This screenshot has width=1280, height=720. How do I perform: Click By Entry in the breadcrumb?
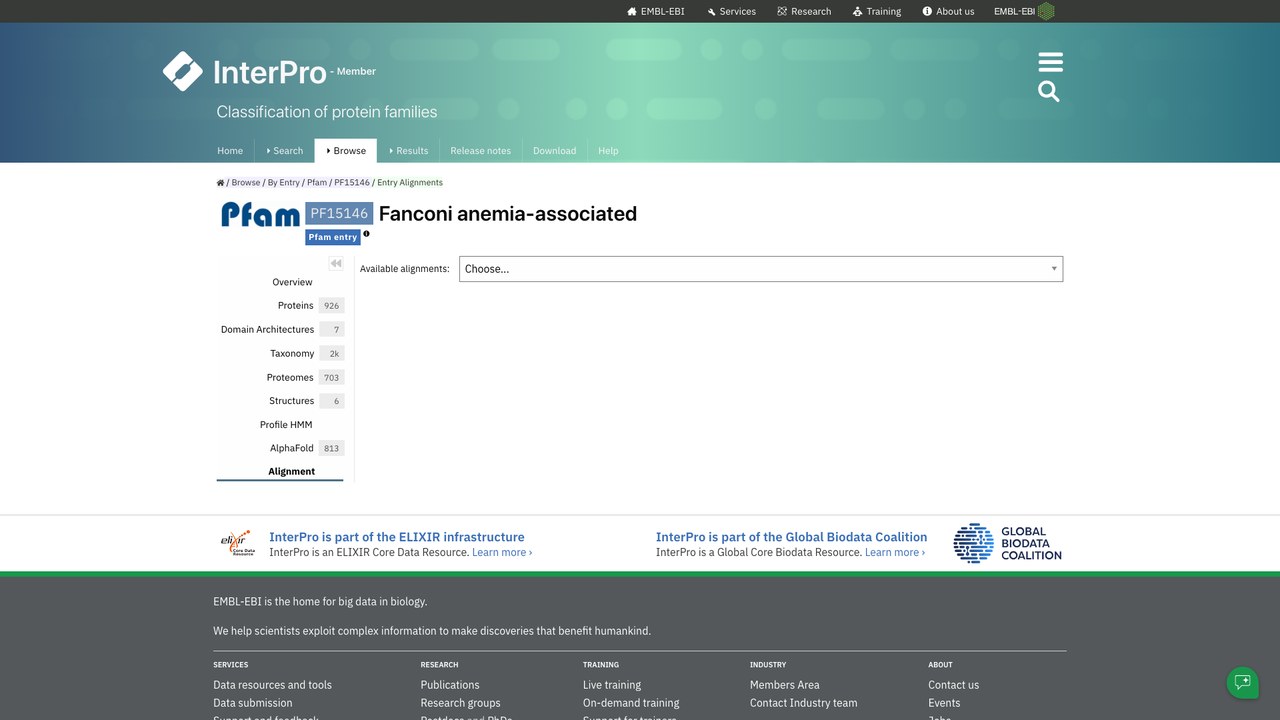283,182
